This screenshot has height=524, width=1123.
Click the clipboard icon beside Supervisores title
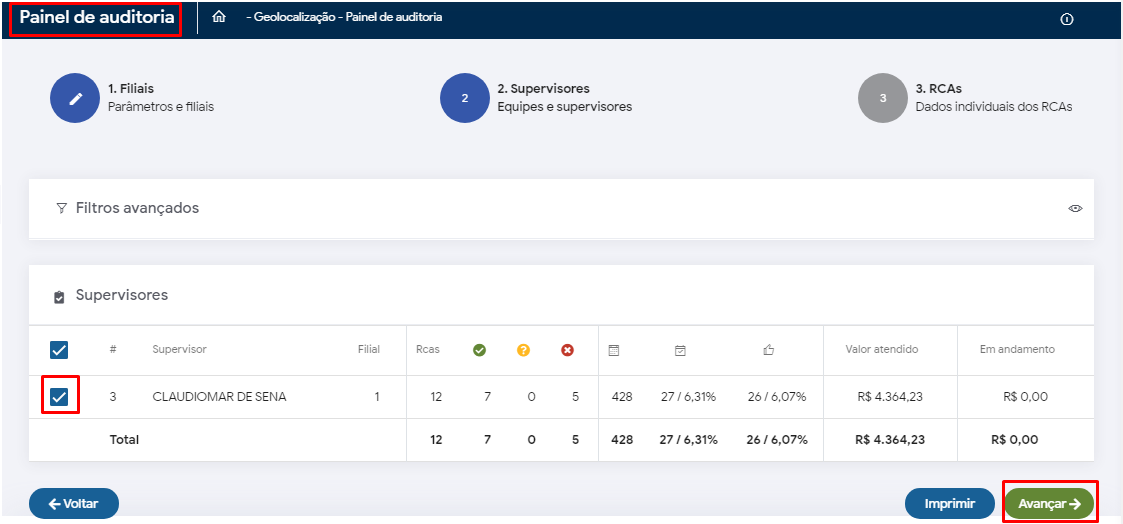[59, 297]
